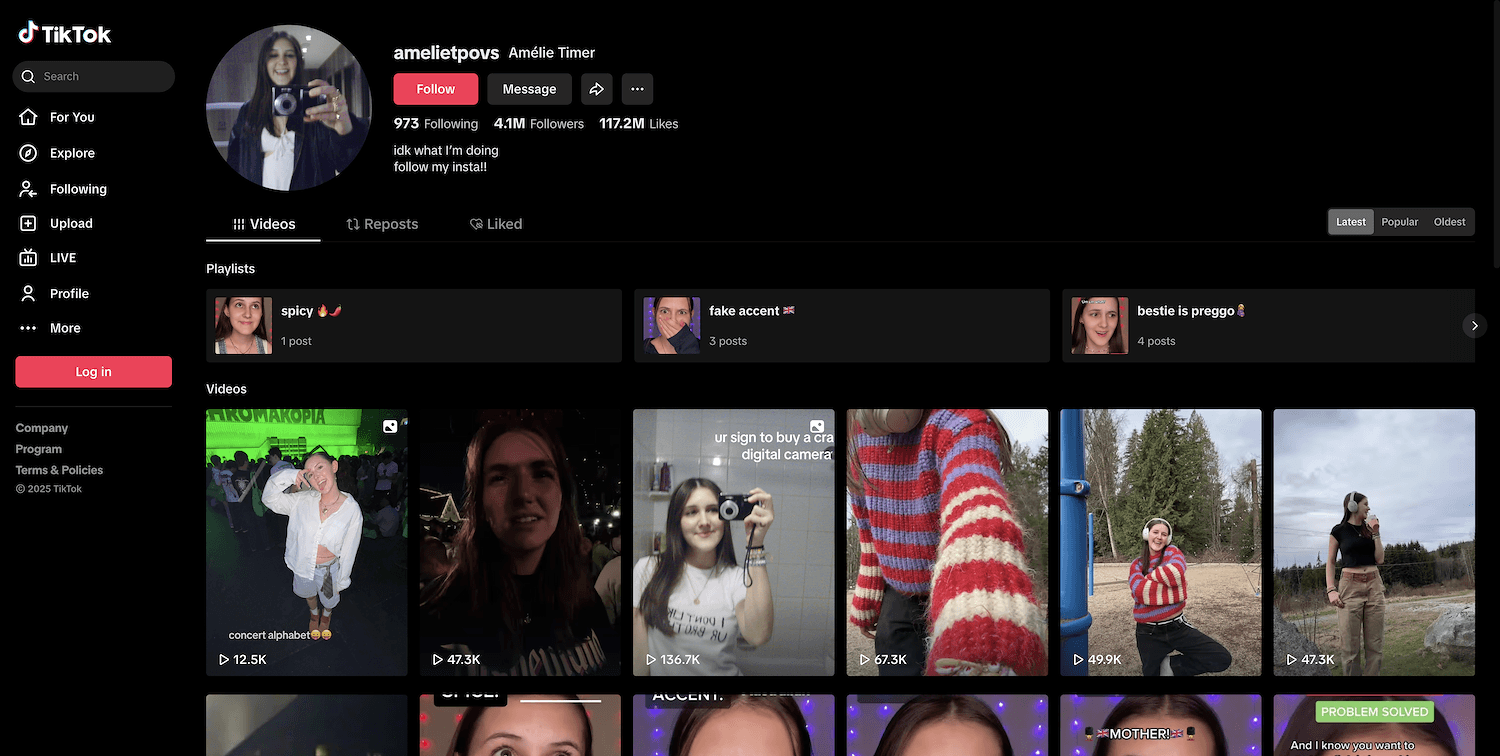Expand the More sidebar menu
The width and height of the screenshot is (1500, 756).
pos(64,328)
